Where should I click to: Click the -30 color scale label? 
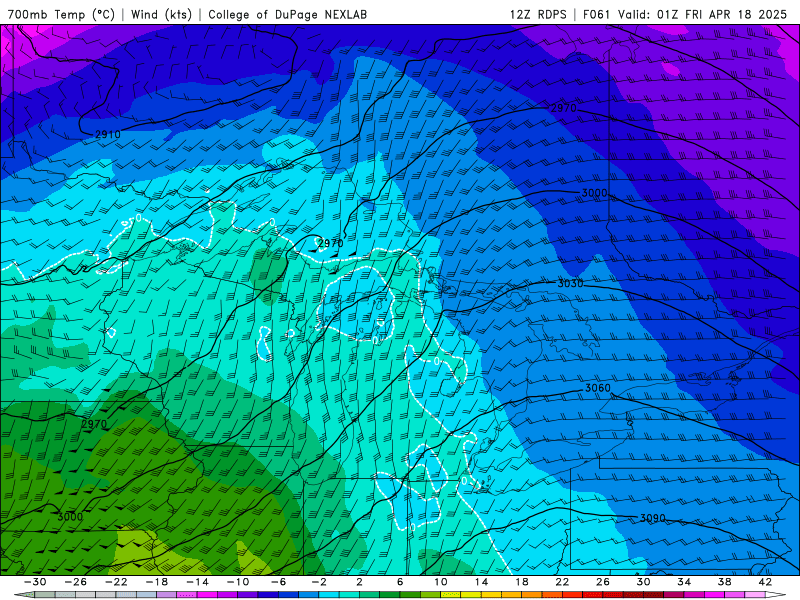(35, 582)
